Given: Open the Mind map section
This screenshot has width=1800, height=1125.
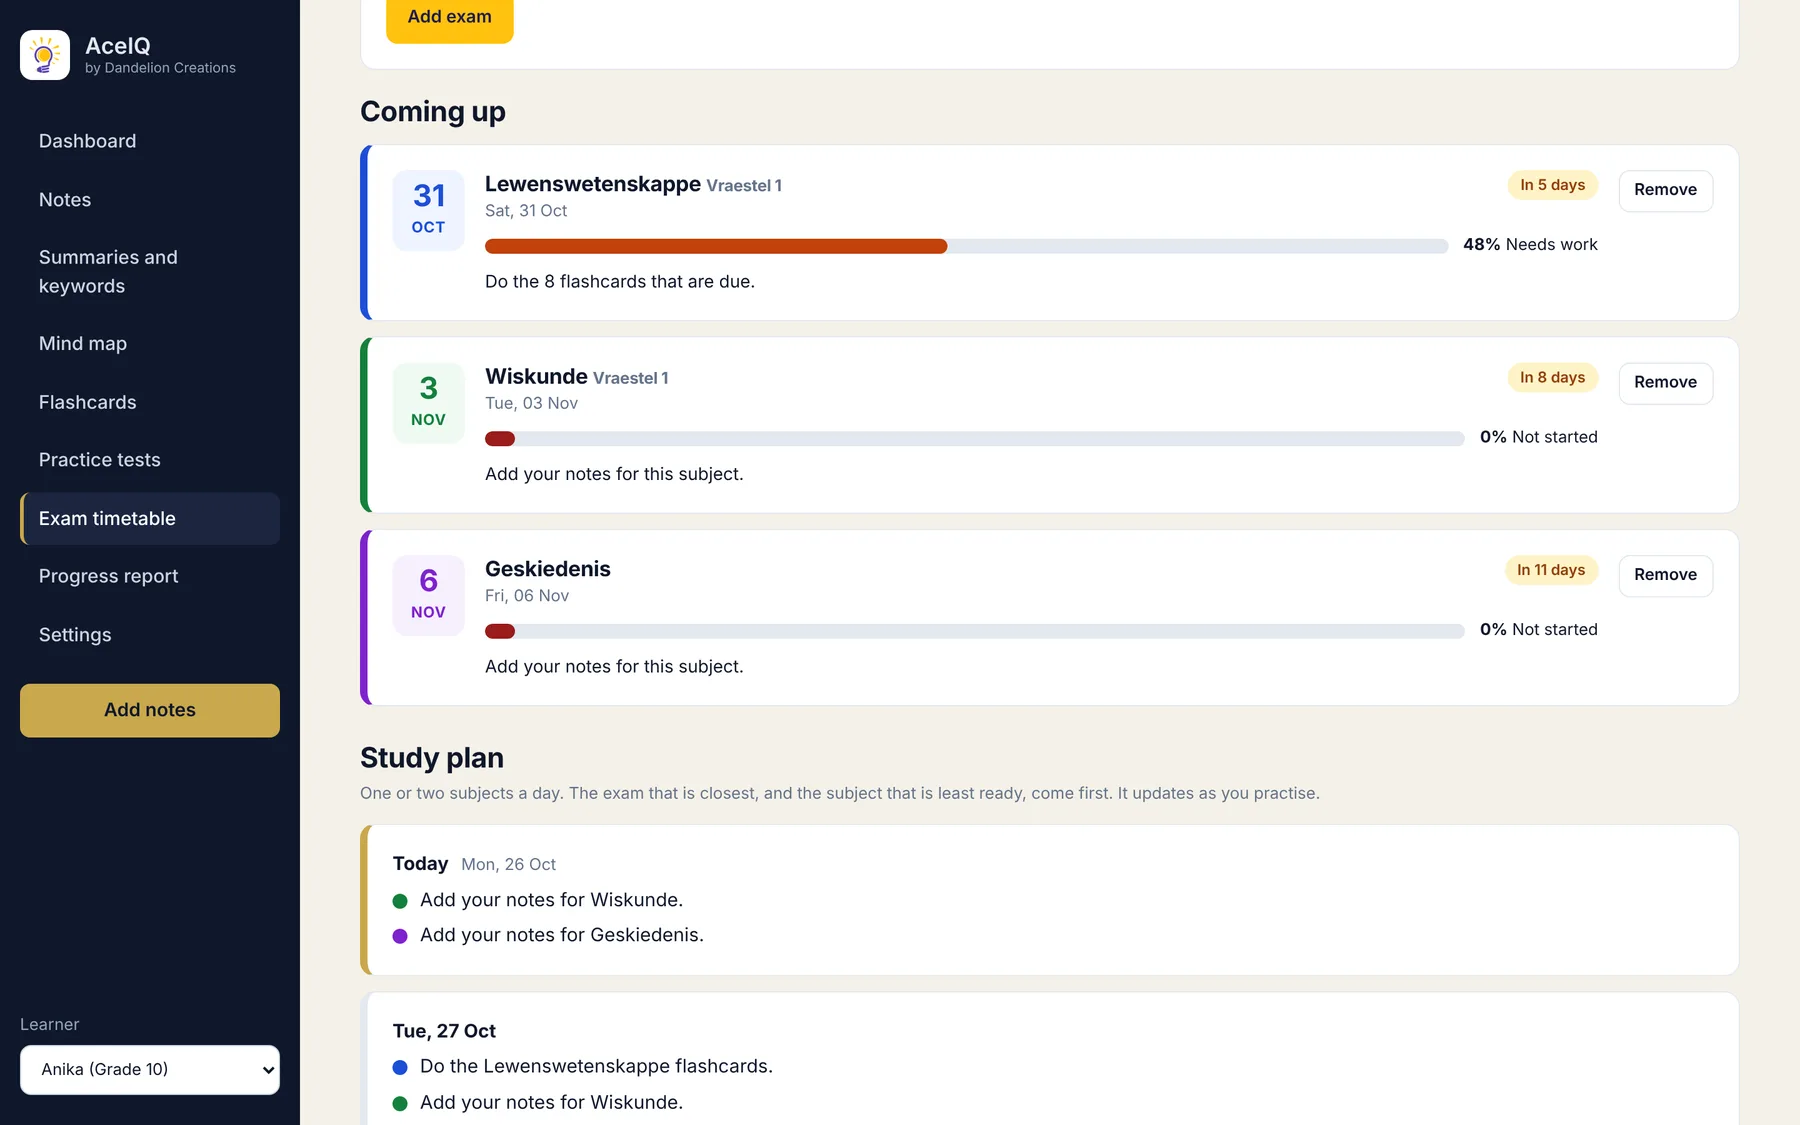Looking at the screenshot, I should point(150,344).
